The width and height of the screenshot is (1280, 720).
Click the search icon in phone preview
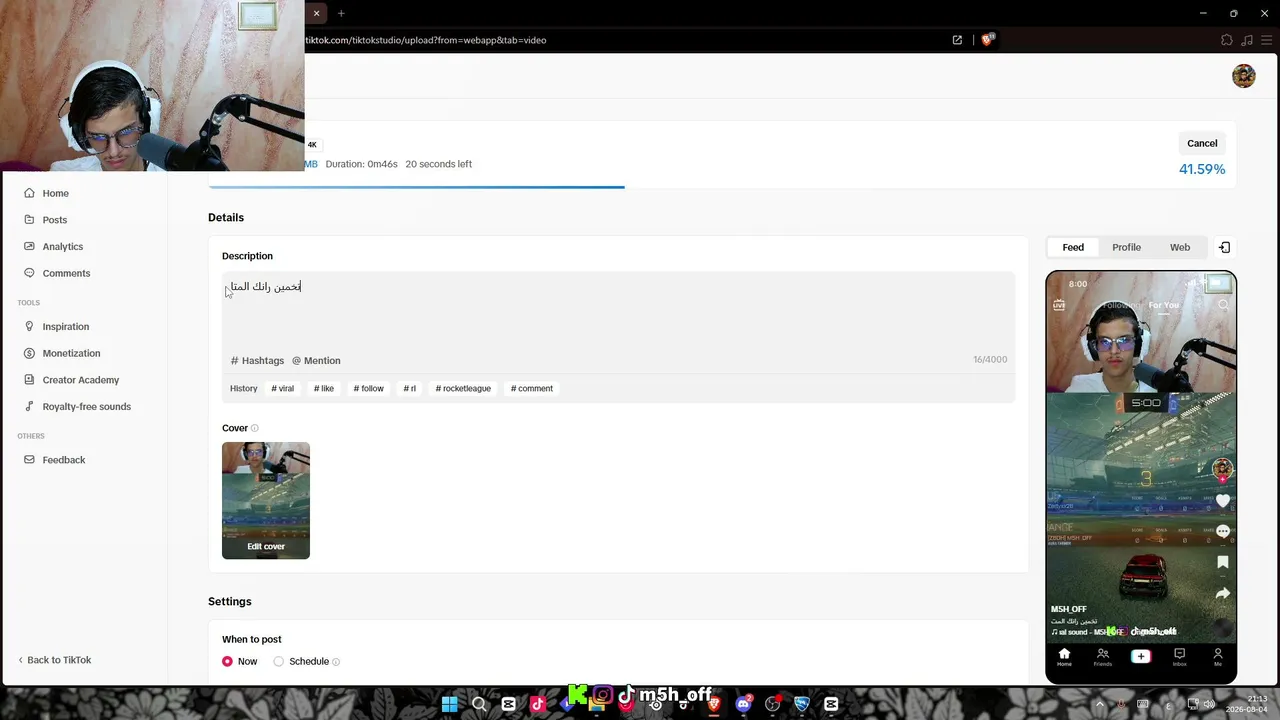coord(1223,305)
